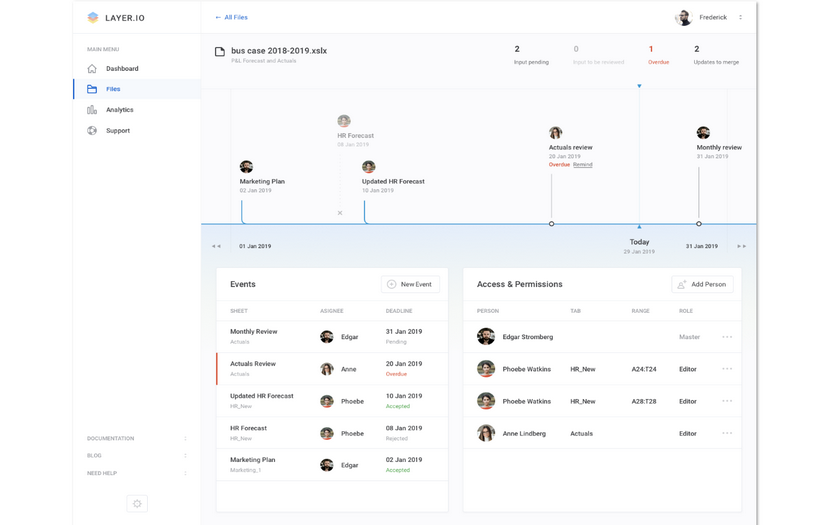Click Anne Lindberg's avatar in permissions
The image size is (825, 525).
pyautogui.click(x=486, y=433)
